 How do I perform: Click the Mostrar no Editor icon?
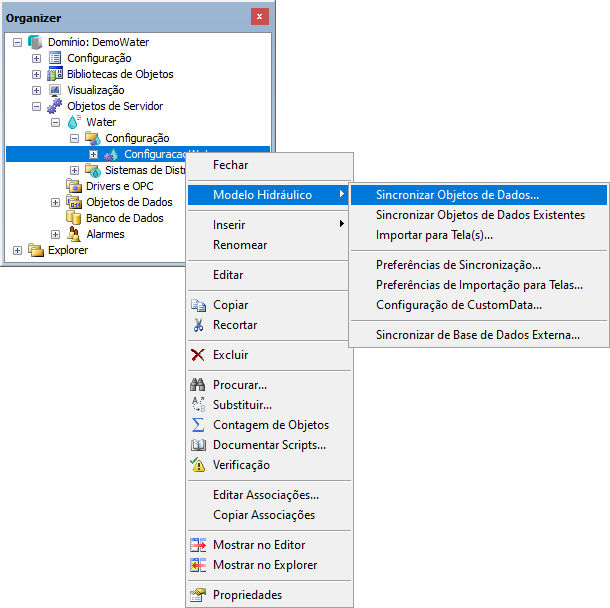pos(198,545)
